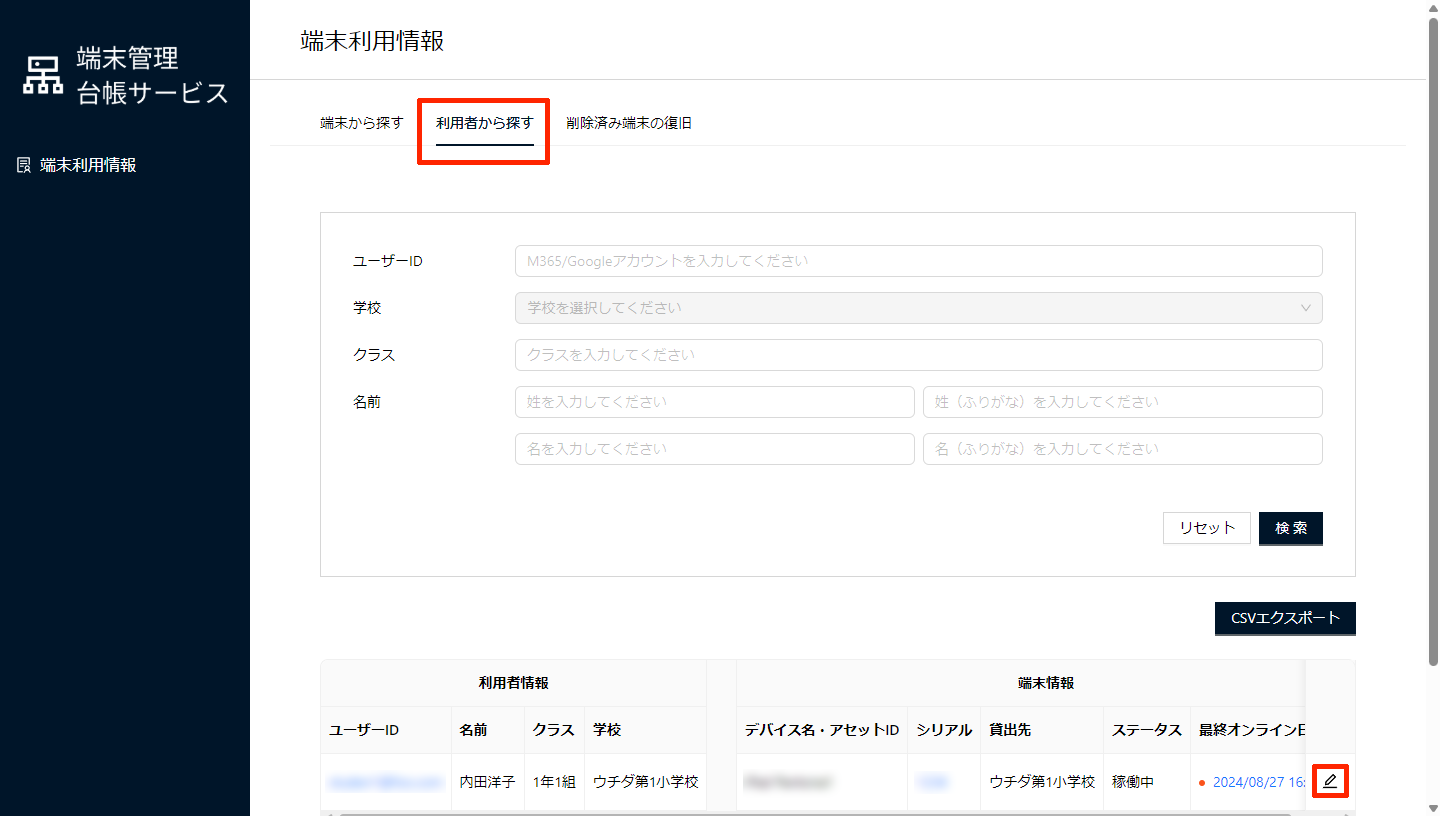Viewport: 1440px width, 817px height.
Task: Focus the 名(ふりがな) input field
Action: click(x=1122, y=449)
